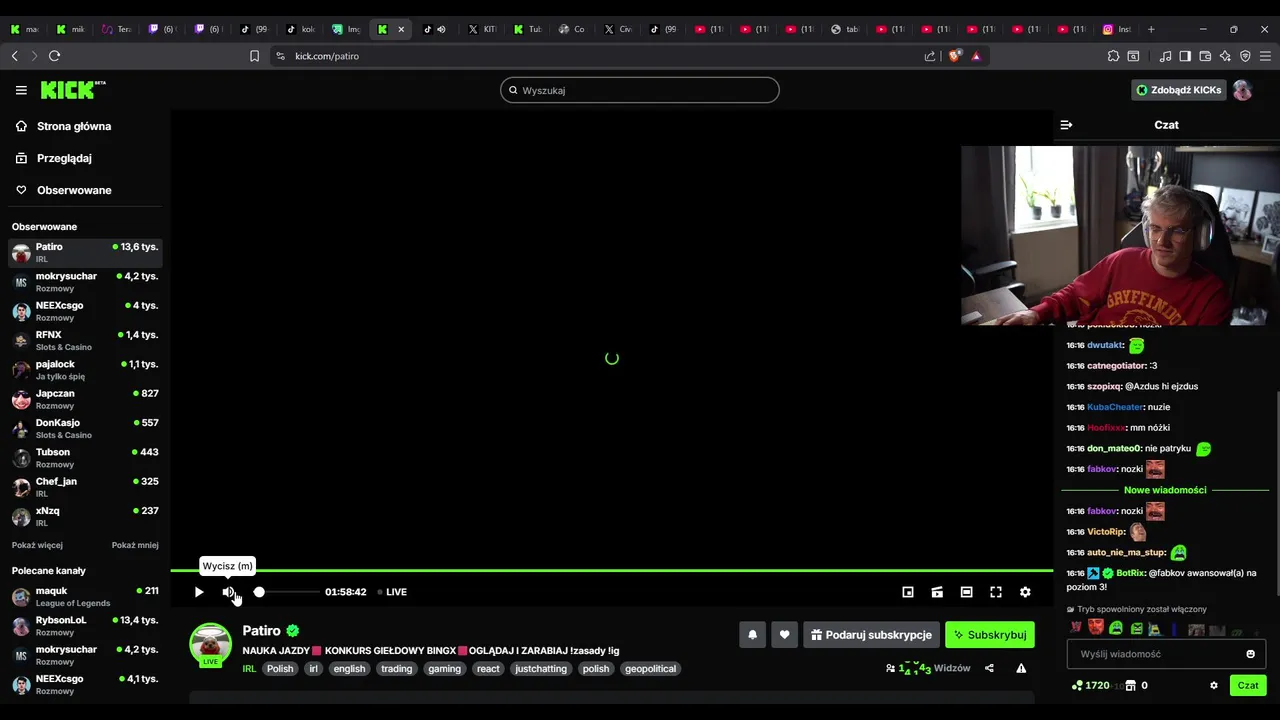Click in the Wyszukaj search box

(640, 90)
